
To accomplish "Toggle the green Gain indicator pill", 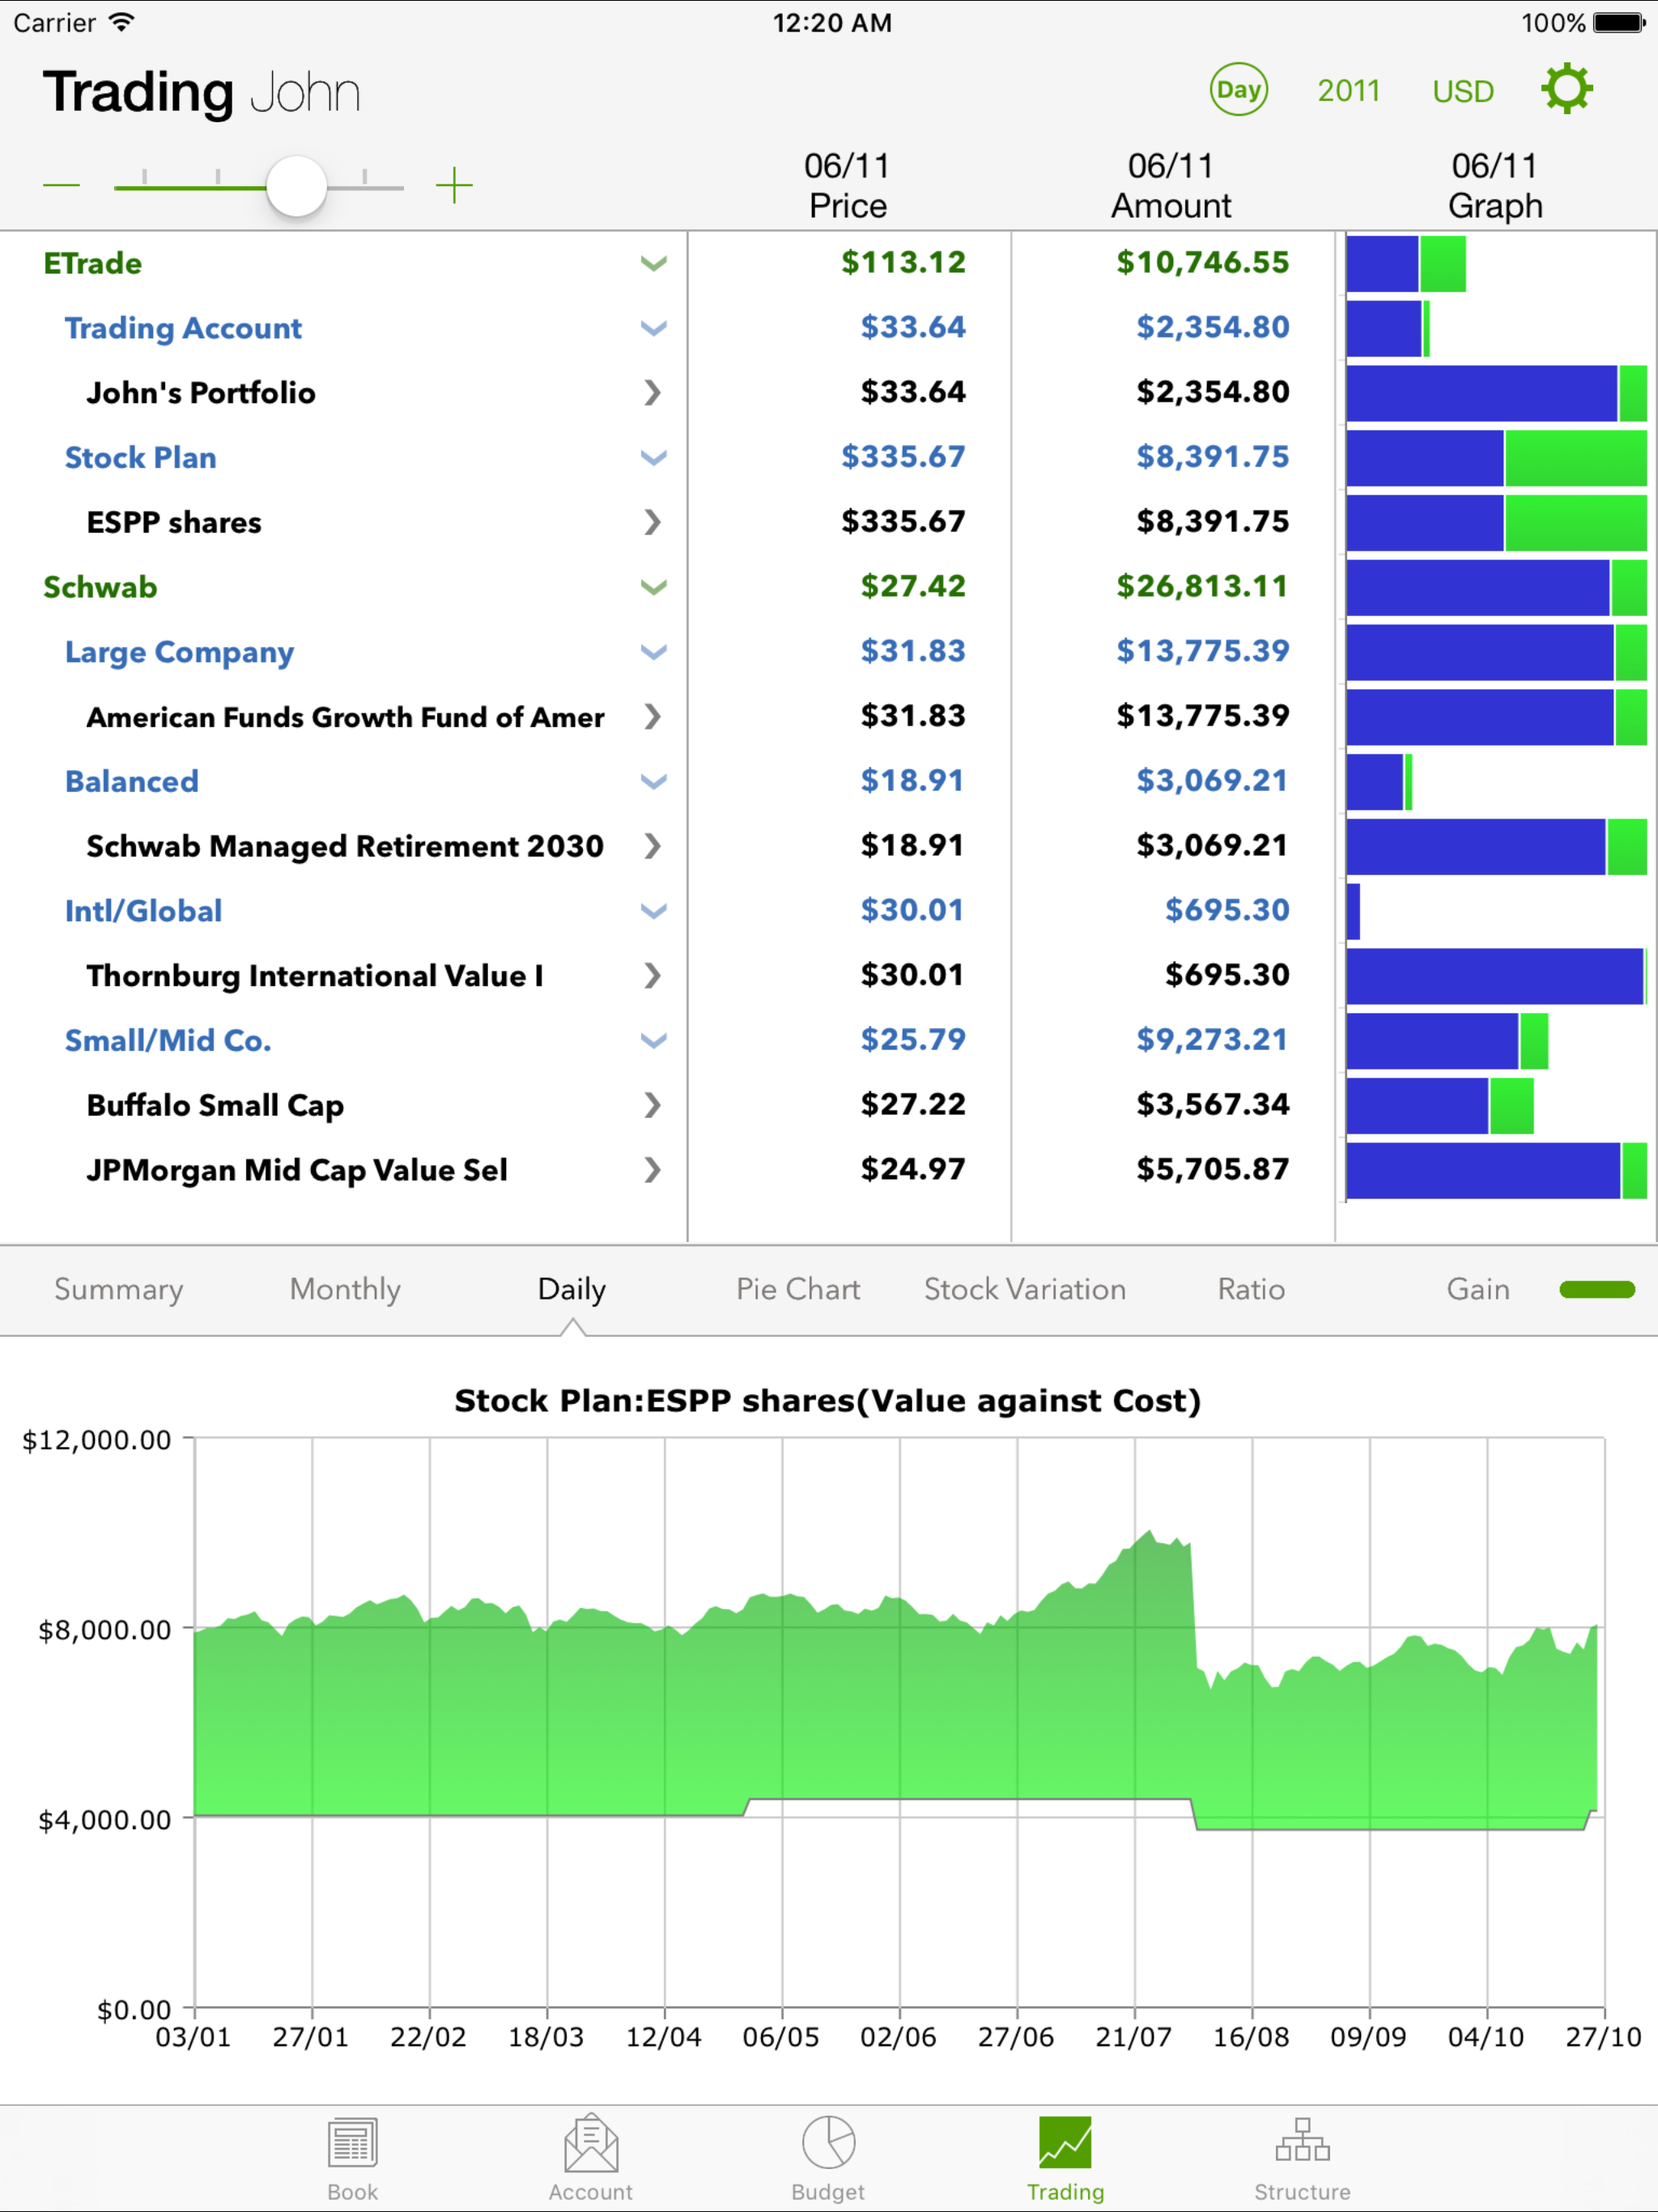I will pos(1596,1290).
